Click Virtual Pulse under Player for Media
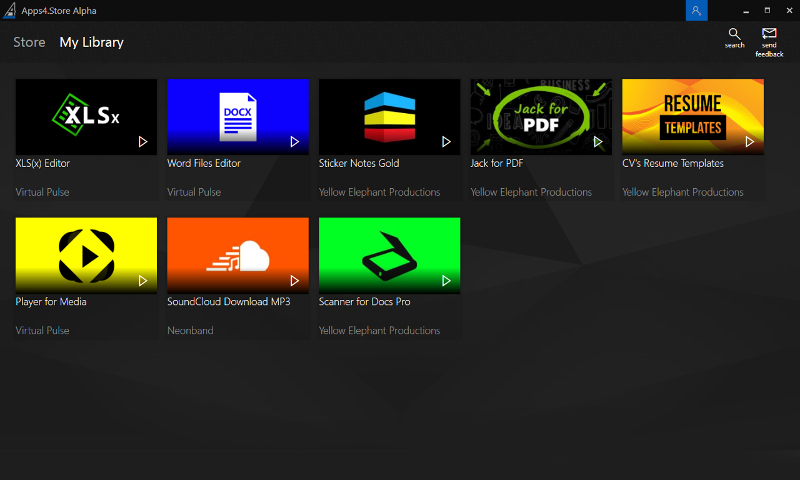800x480 pixels. click(42, 330)
